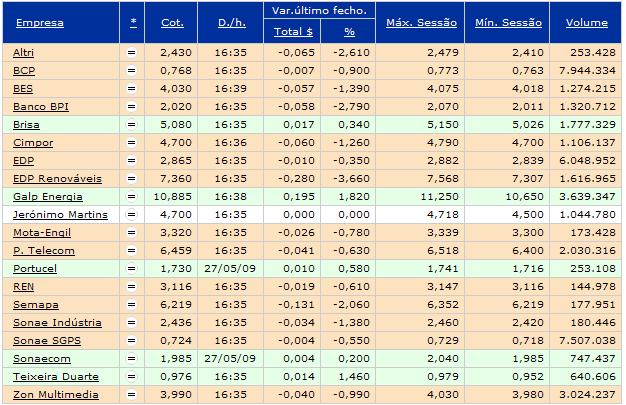Image resolution: width=626 pixels, height=405 pixels.
Task: Click the equals icon in Cimpor row
Action: click(131, 143)
